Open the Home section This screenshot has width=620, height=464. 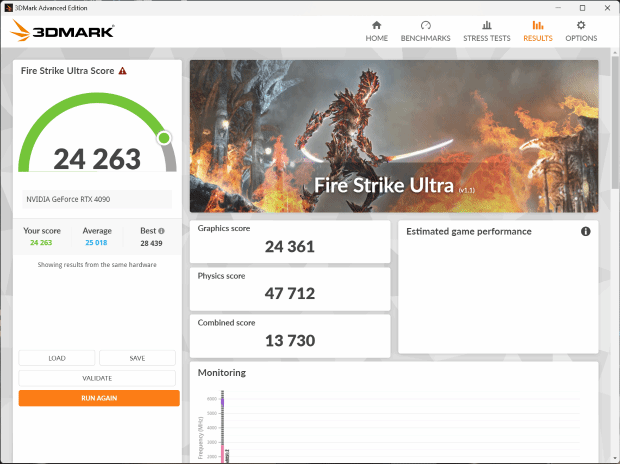click(x=376, y=31)
